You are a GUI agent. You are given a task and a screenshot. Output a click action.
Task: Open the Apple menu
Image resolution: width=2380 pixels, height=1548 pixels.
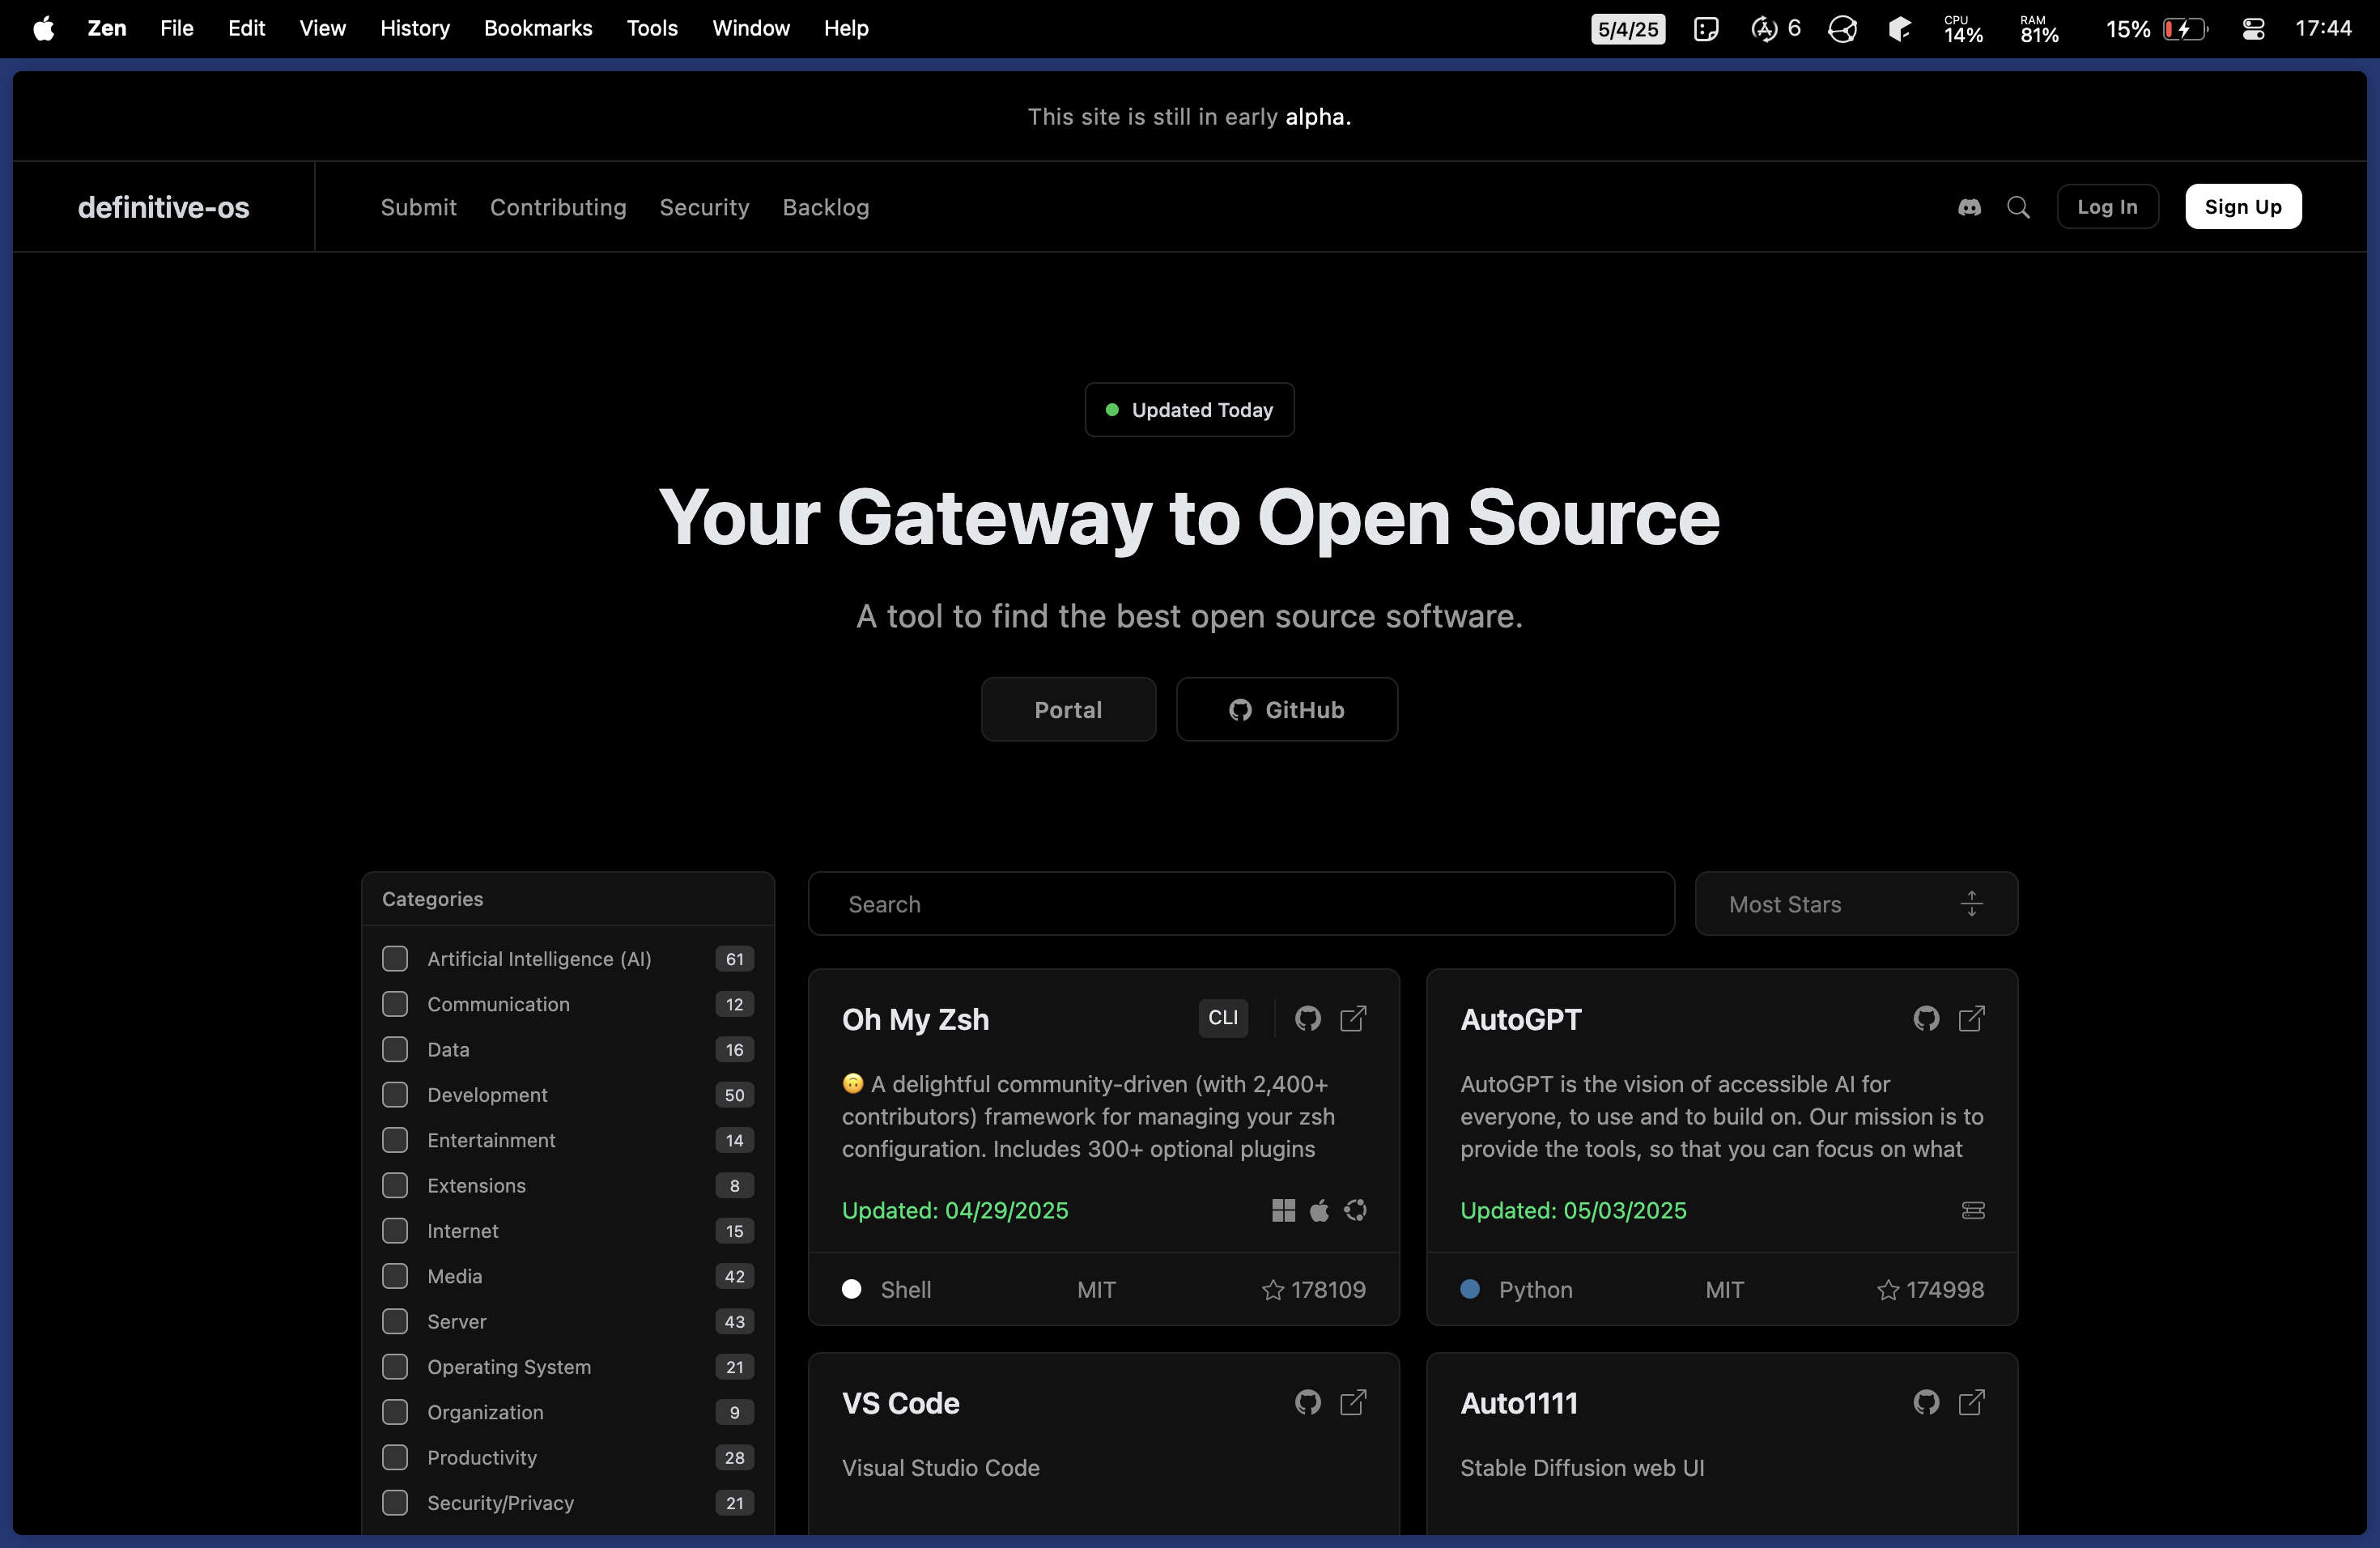[43, 28]
